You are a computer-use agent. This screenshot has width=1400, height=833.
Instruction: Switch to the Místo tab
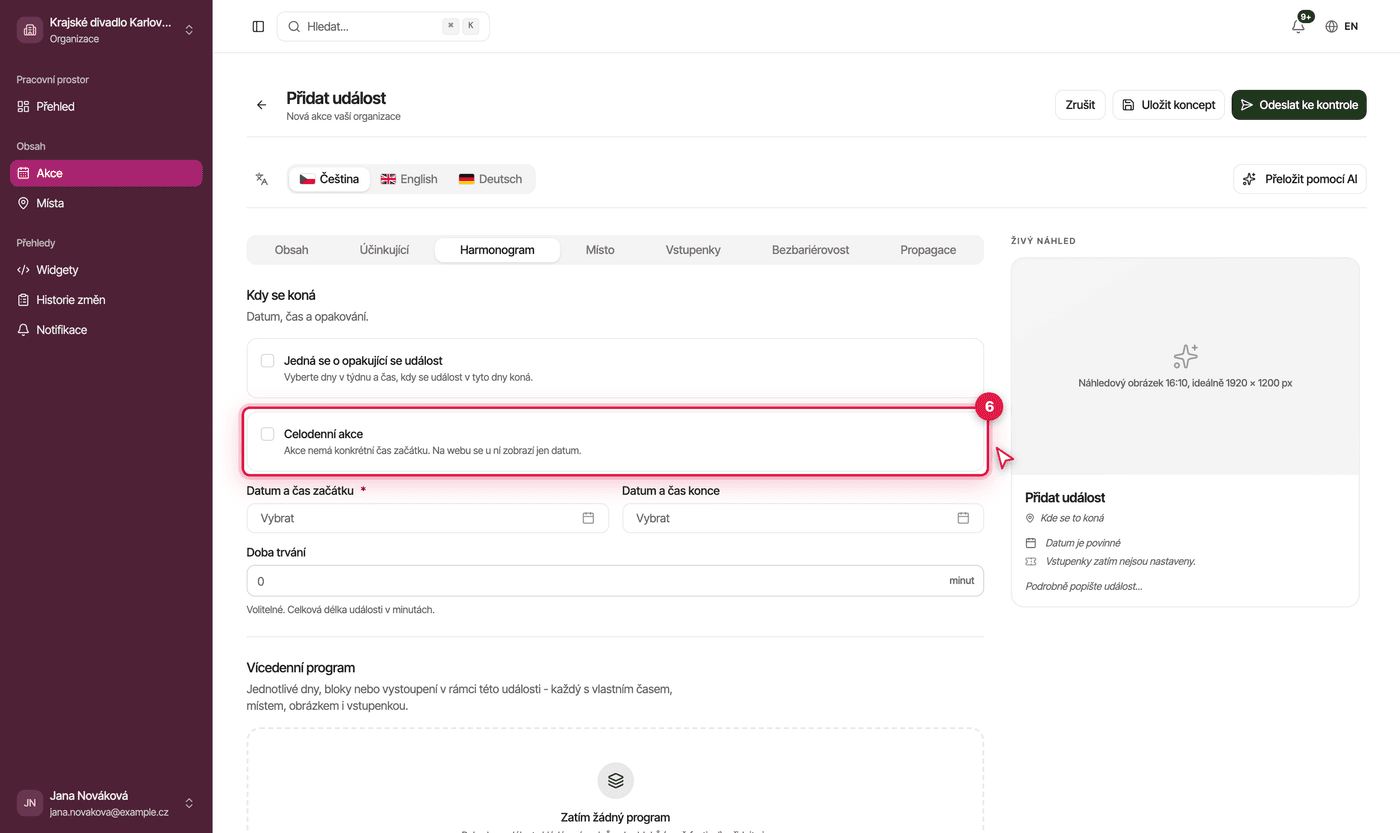coord(600,250)
